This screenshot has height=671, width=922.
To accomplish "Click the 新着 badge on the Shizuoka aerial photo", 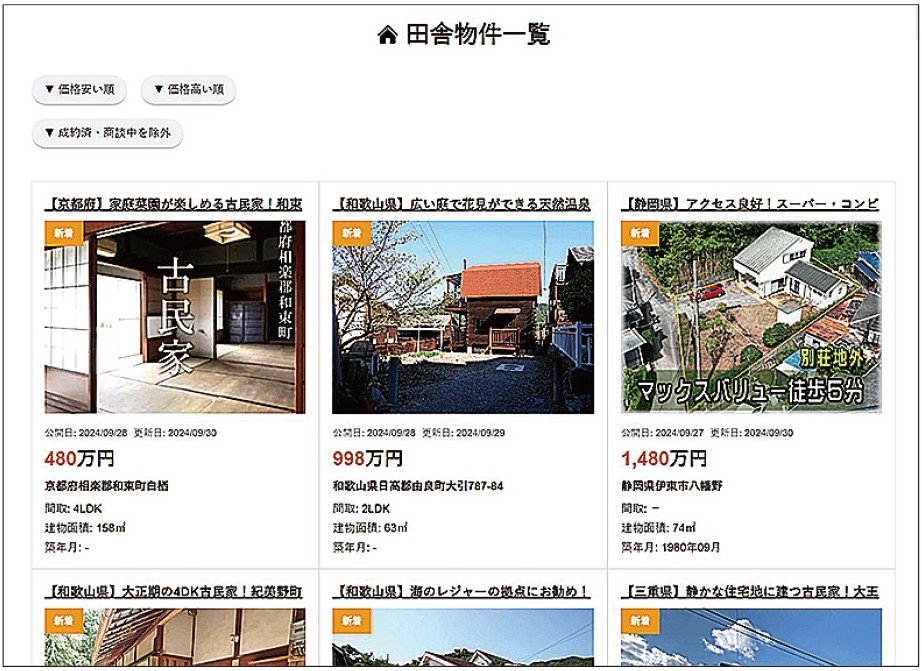I will 636,233.
